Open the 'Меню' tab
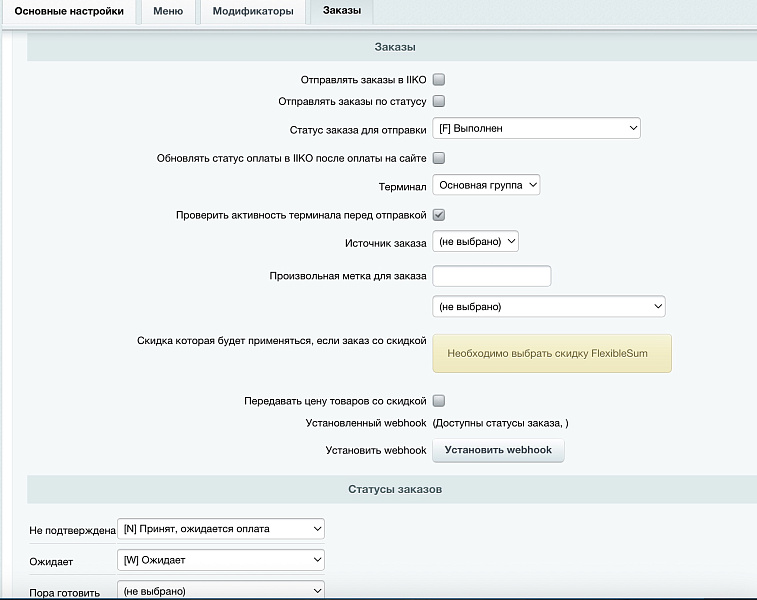Image resolution: width=757 pixels, height=600 pixels. click(167, 11)
